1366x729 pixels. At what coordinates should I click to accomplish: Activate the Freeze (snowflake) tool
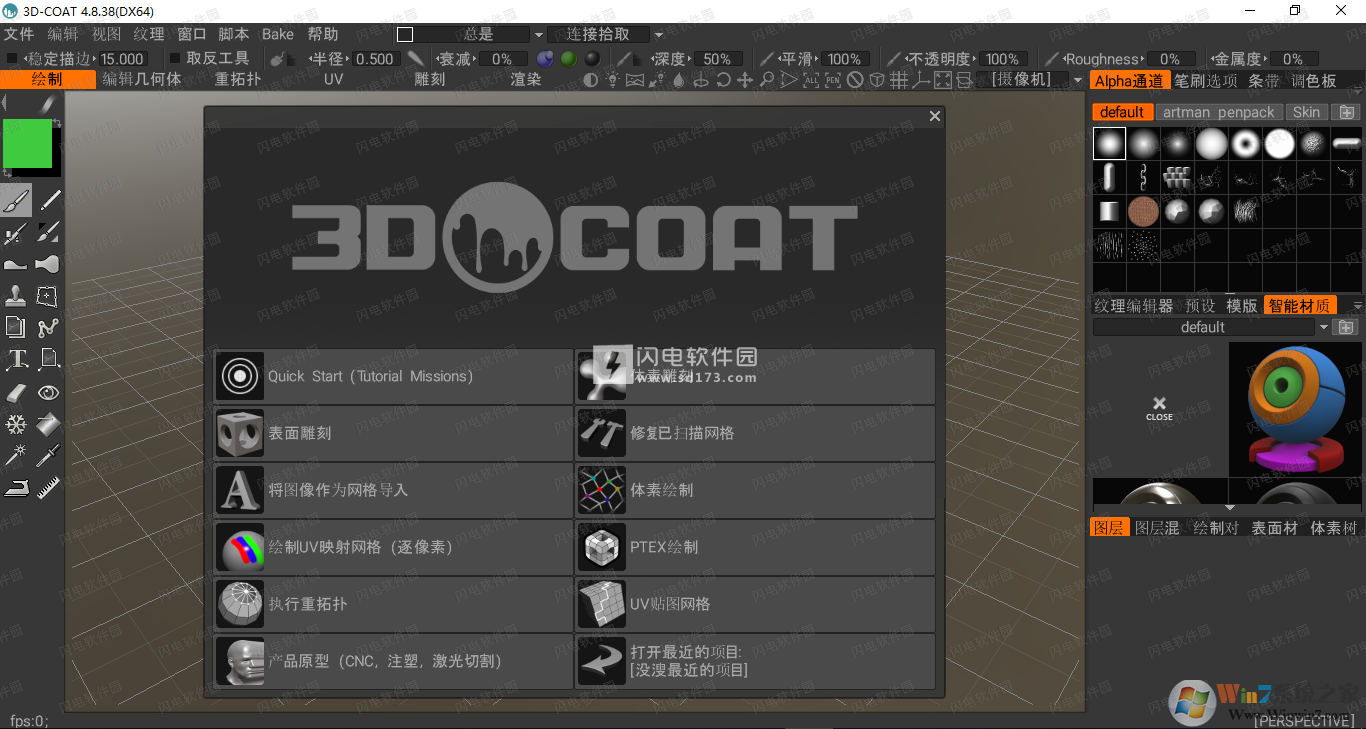(x=16, y=424)
